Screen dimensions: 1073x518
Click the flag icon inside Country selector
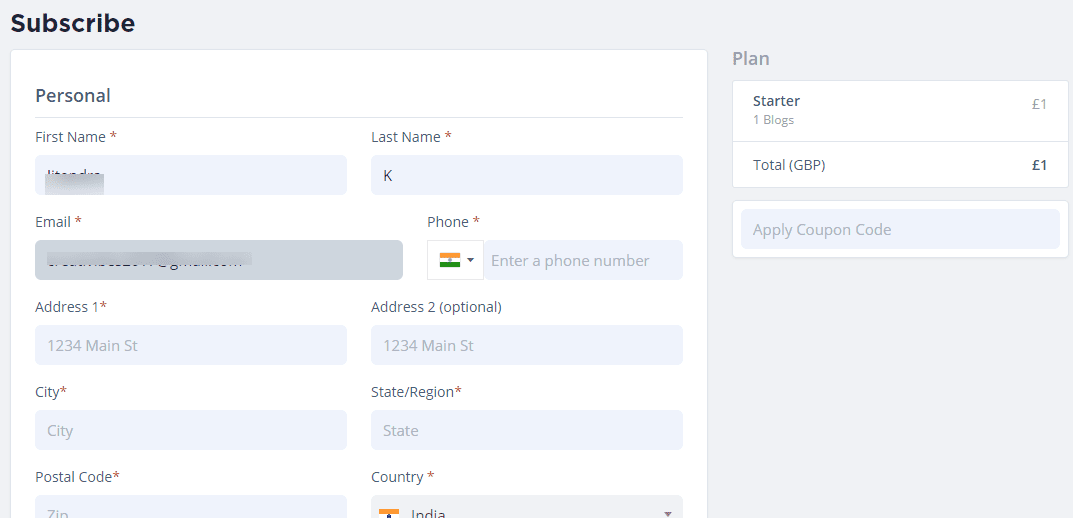[389, 513]
